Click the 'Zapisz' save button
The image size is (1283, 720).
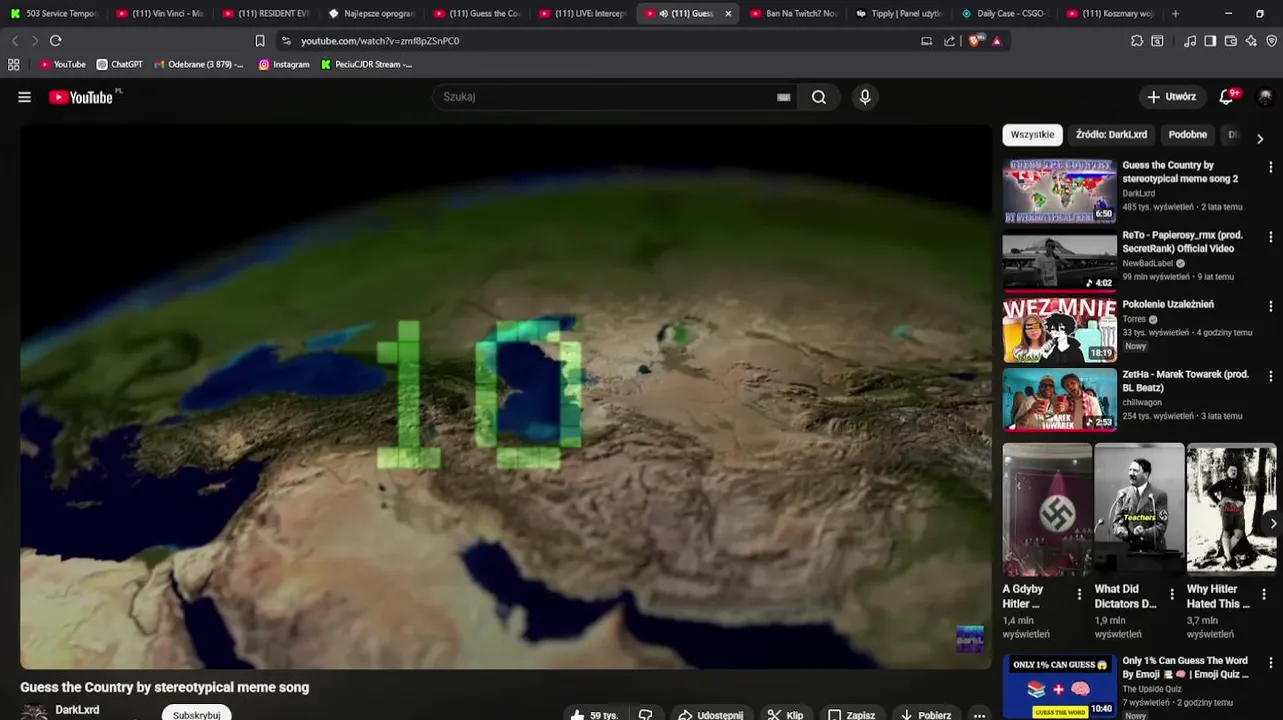pos(852,715)
